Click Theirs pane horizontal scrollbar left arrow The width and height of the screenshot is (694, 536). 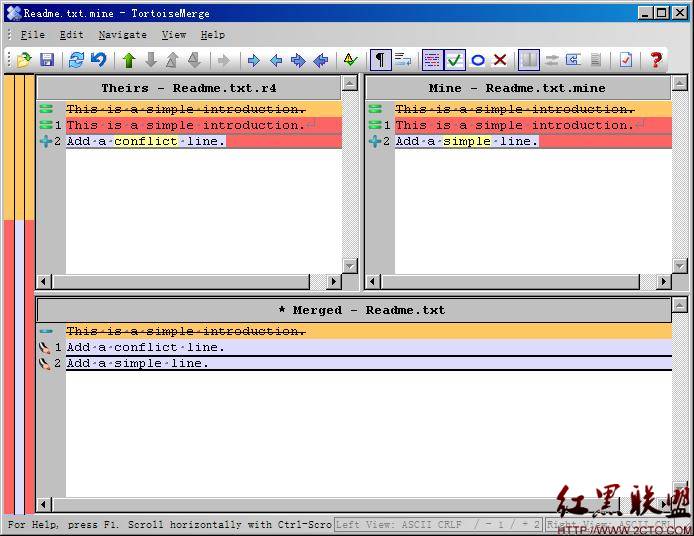[x=44, y=281]
